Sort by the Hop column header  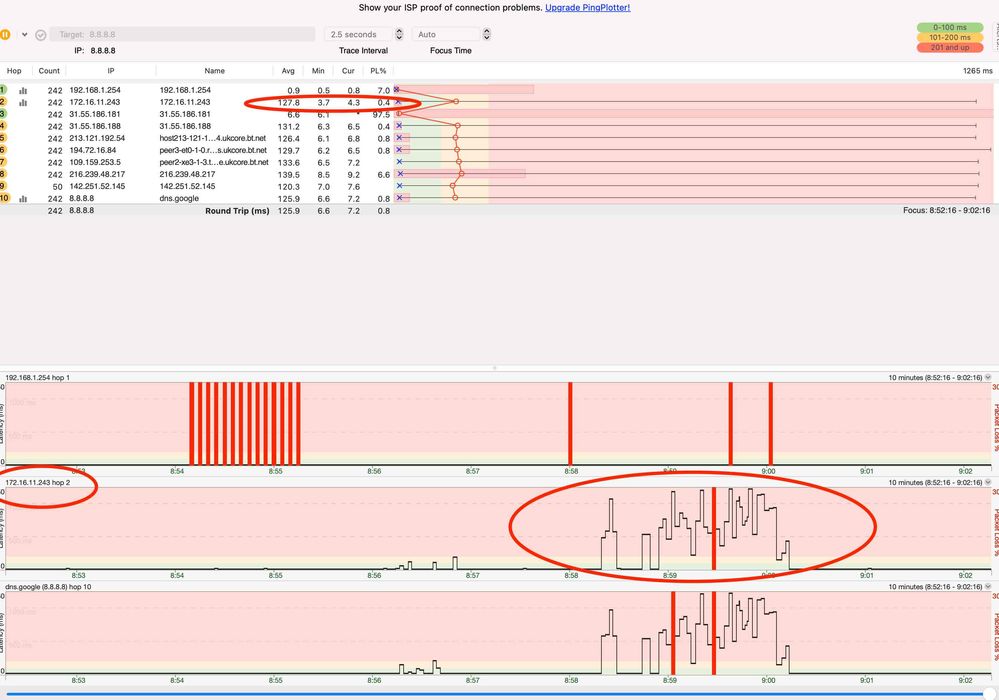[14, 71]
